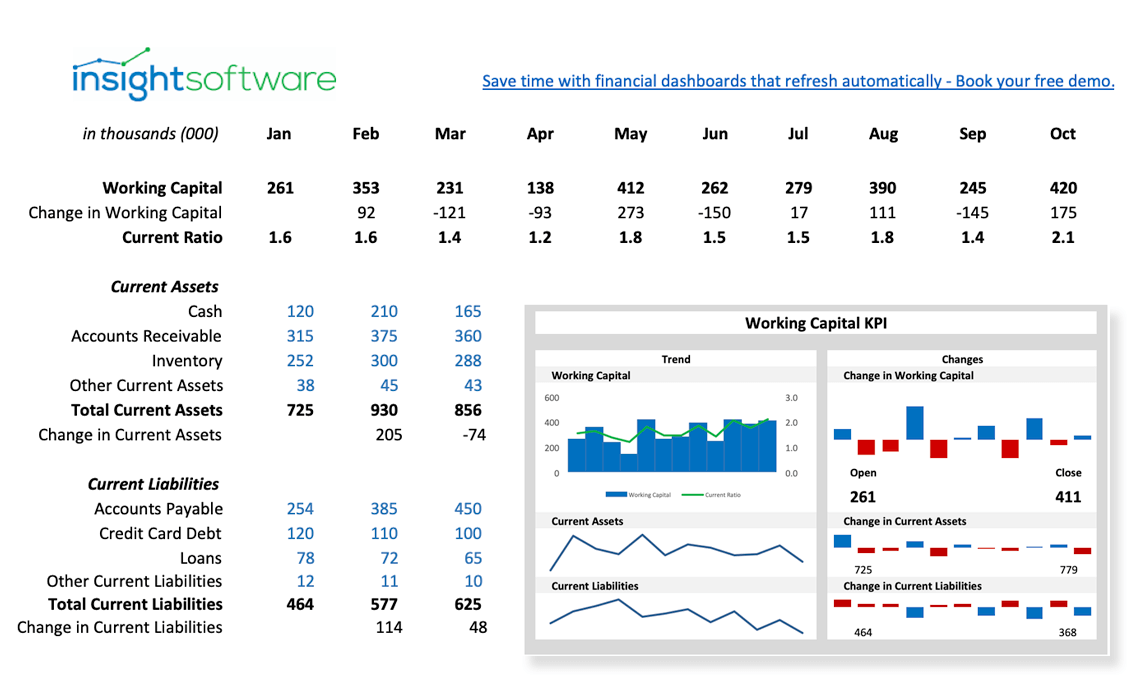1140x687 pixels.
Task: Select the Current Liabilities section heading
Action: pyautogui.click(x=156, y=483)
